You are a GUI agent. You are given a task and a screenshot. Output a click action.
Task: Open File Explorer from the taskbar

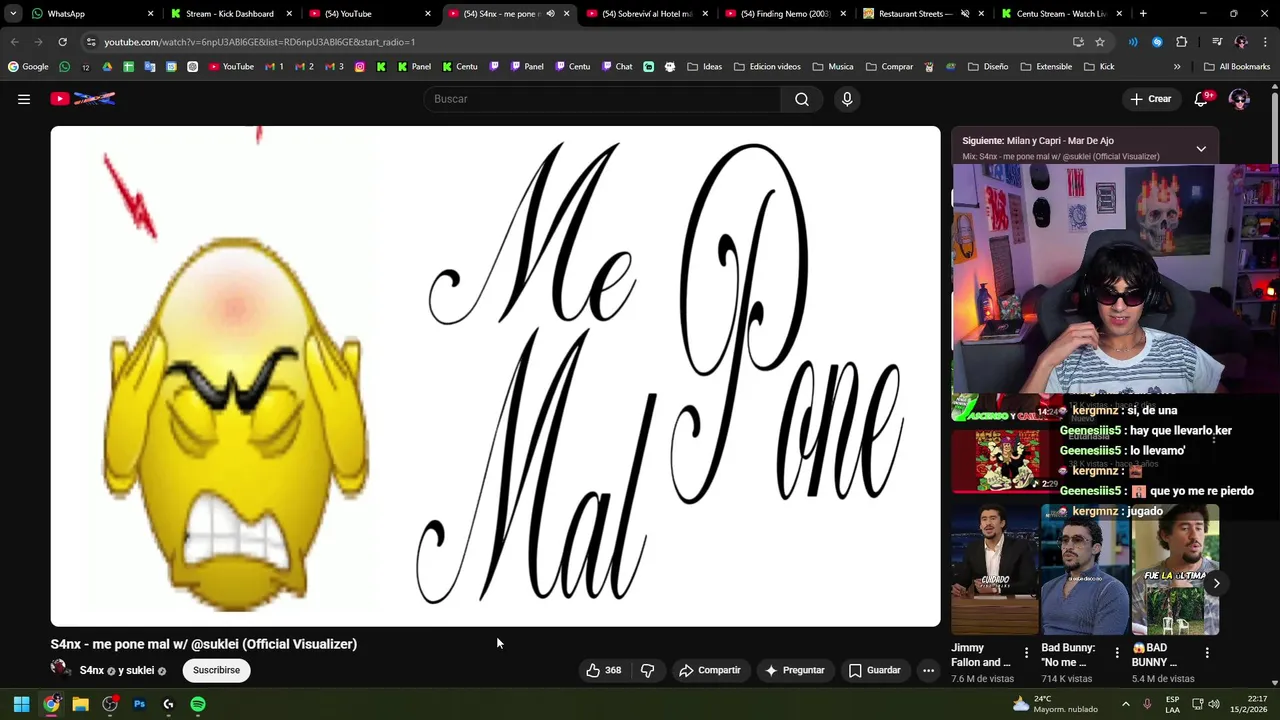coord(80,704)
